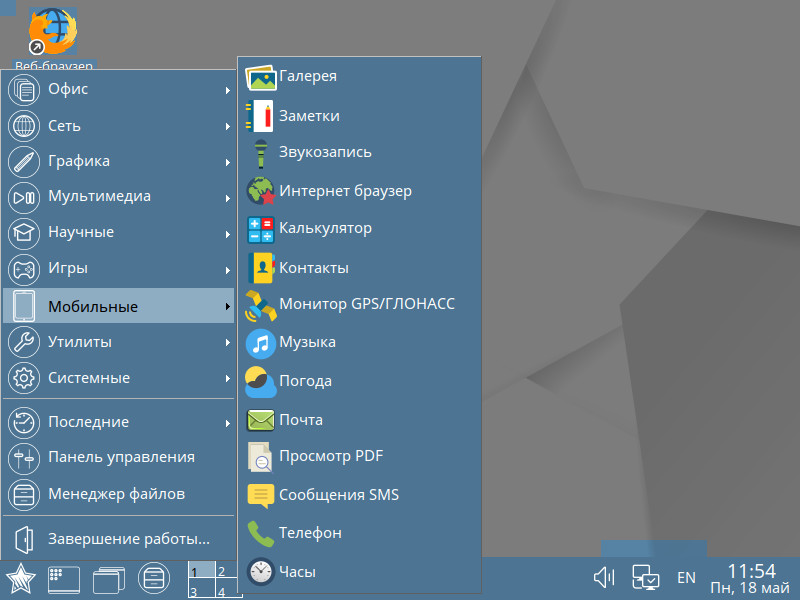Open the Последние menu entry
The width and height of the screenshot is (800, 600).
(x=118, y=422)
